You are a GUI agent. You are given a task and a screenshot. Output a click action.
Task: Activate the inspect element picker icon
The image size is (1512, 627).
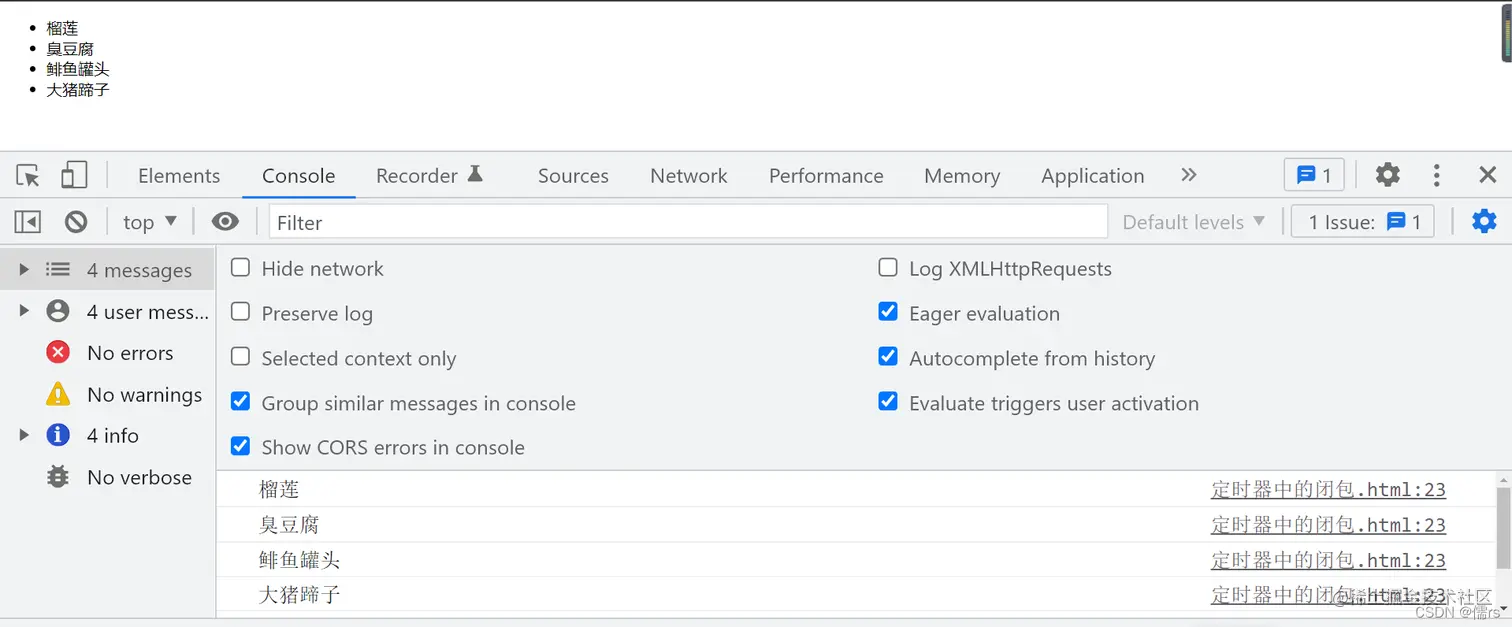coord(28,176)
